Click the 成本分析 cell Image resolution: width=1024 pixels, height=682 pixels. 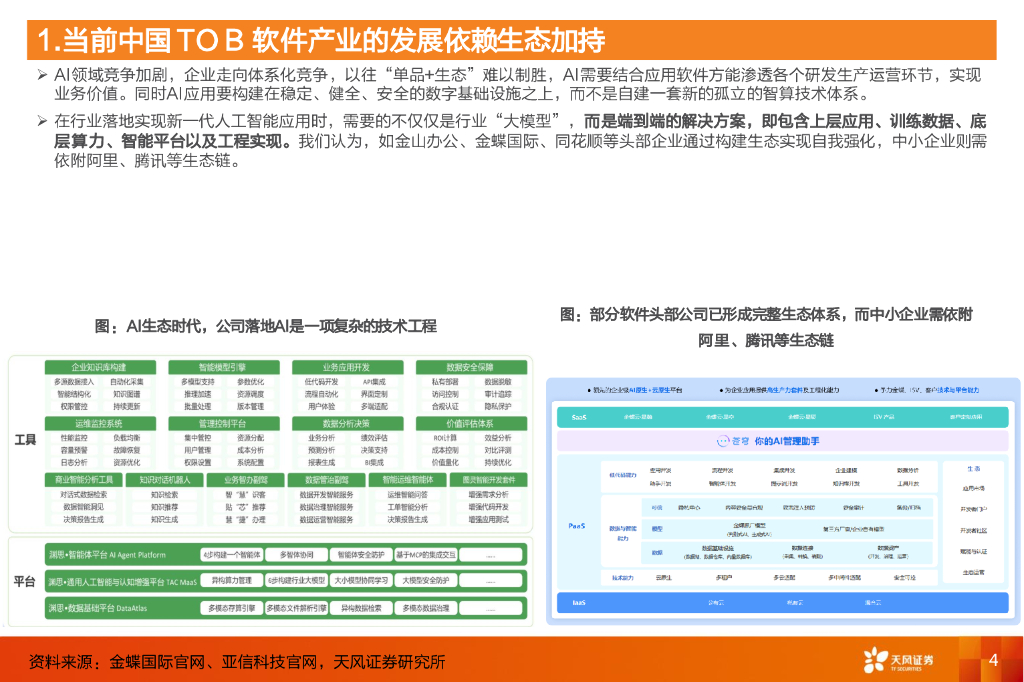coord(250,450)
